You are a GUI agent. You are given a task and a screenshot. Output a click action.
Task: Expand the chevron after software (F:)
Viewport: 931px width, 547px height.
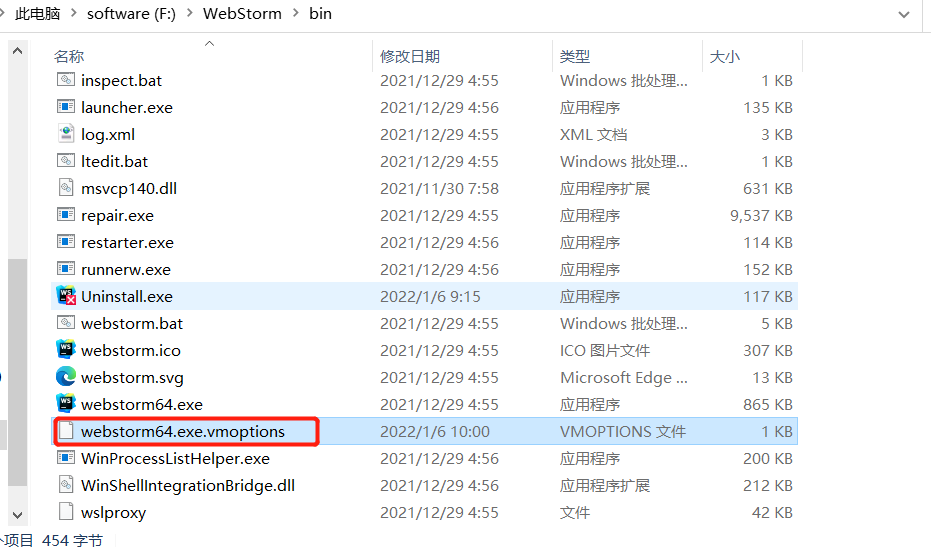tap(189, 13)
